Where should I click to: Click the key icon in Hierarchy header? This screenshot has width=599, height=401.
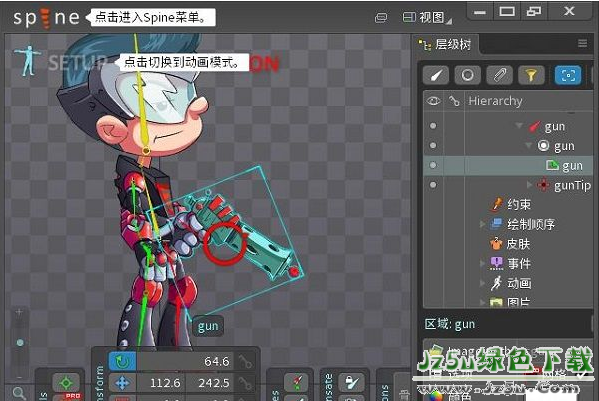[x=454, y=101]
